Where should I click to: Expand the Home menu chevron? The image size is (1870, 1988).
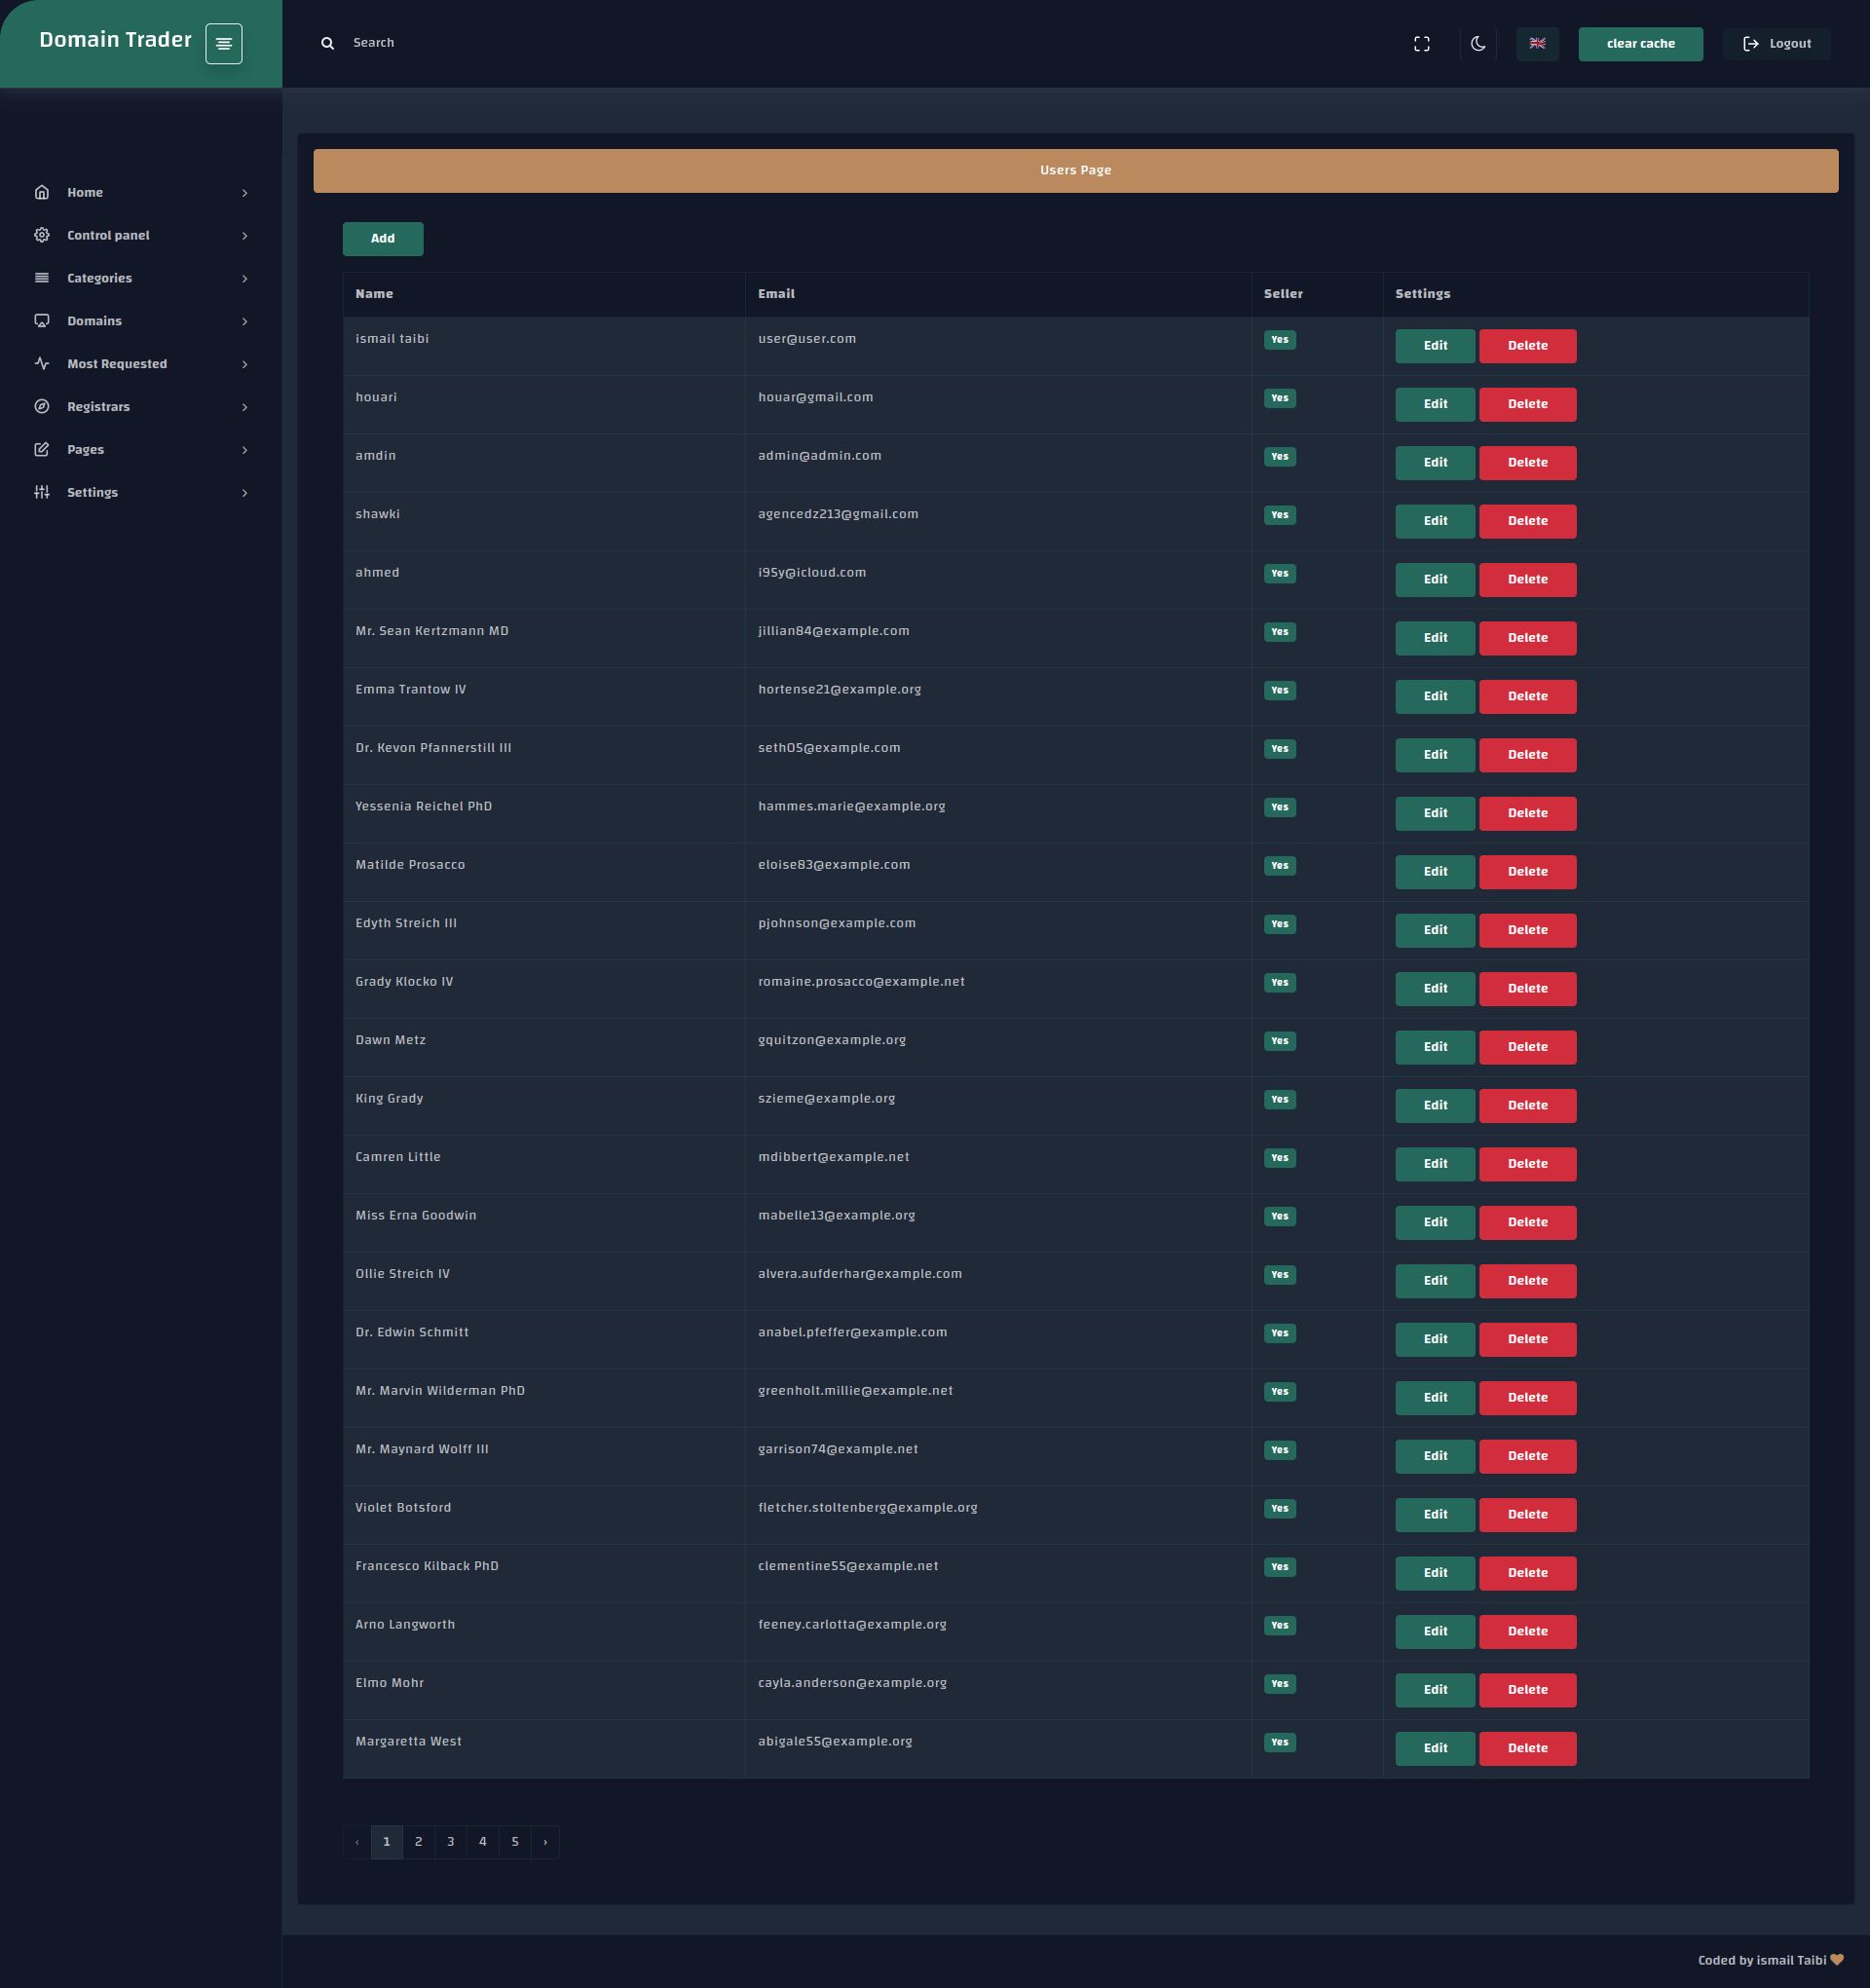244,193
